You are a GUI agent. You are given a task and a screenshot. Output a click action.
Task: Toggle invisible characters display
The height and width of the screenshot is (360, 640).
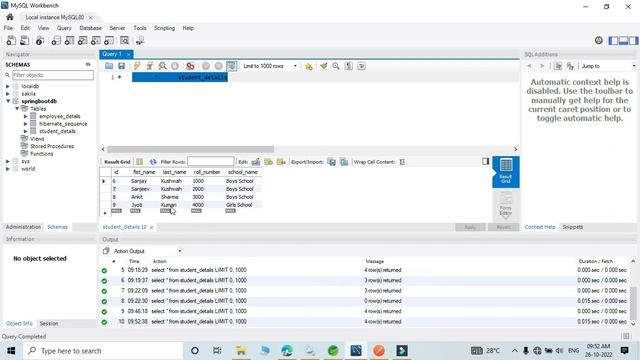(349, 66)
